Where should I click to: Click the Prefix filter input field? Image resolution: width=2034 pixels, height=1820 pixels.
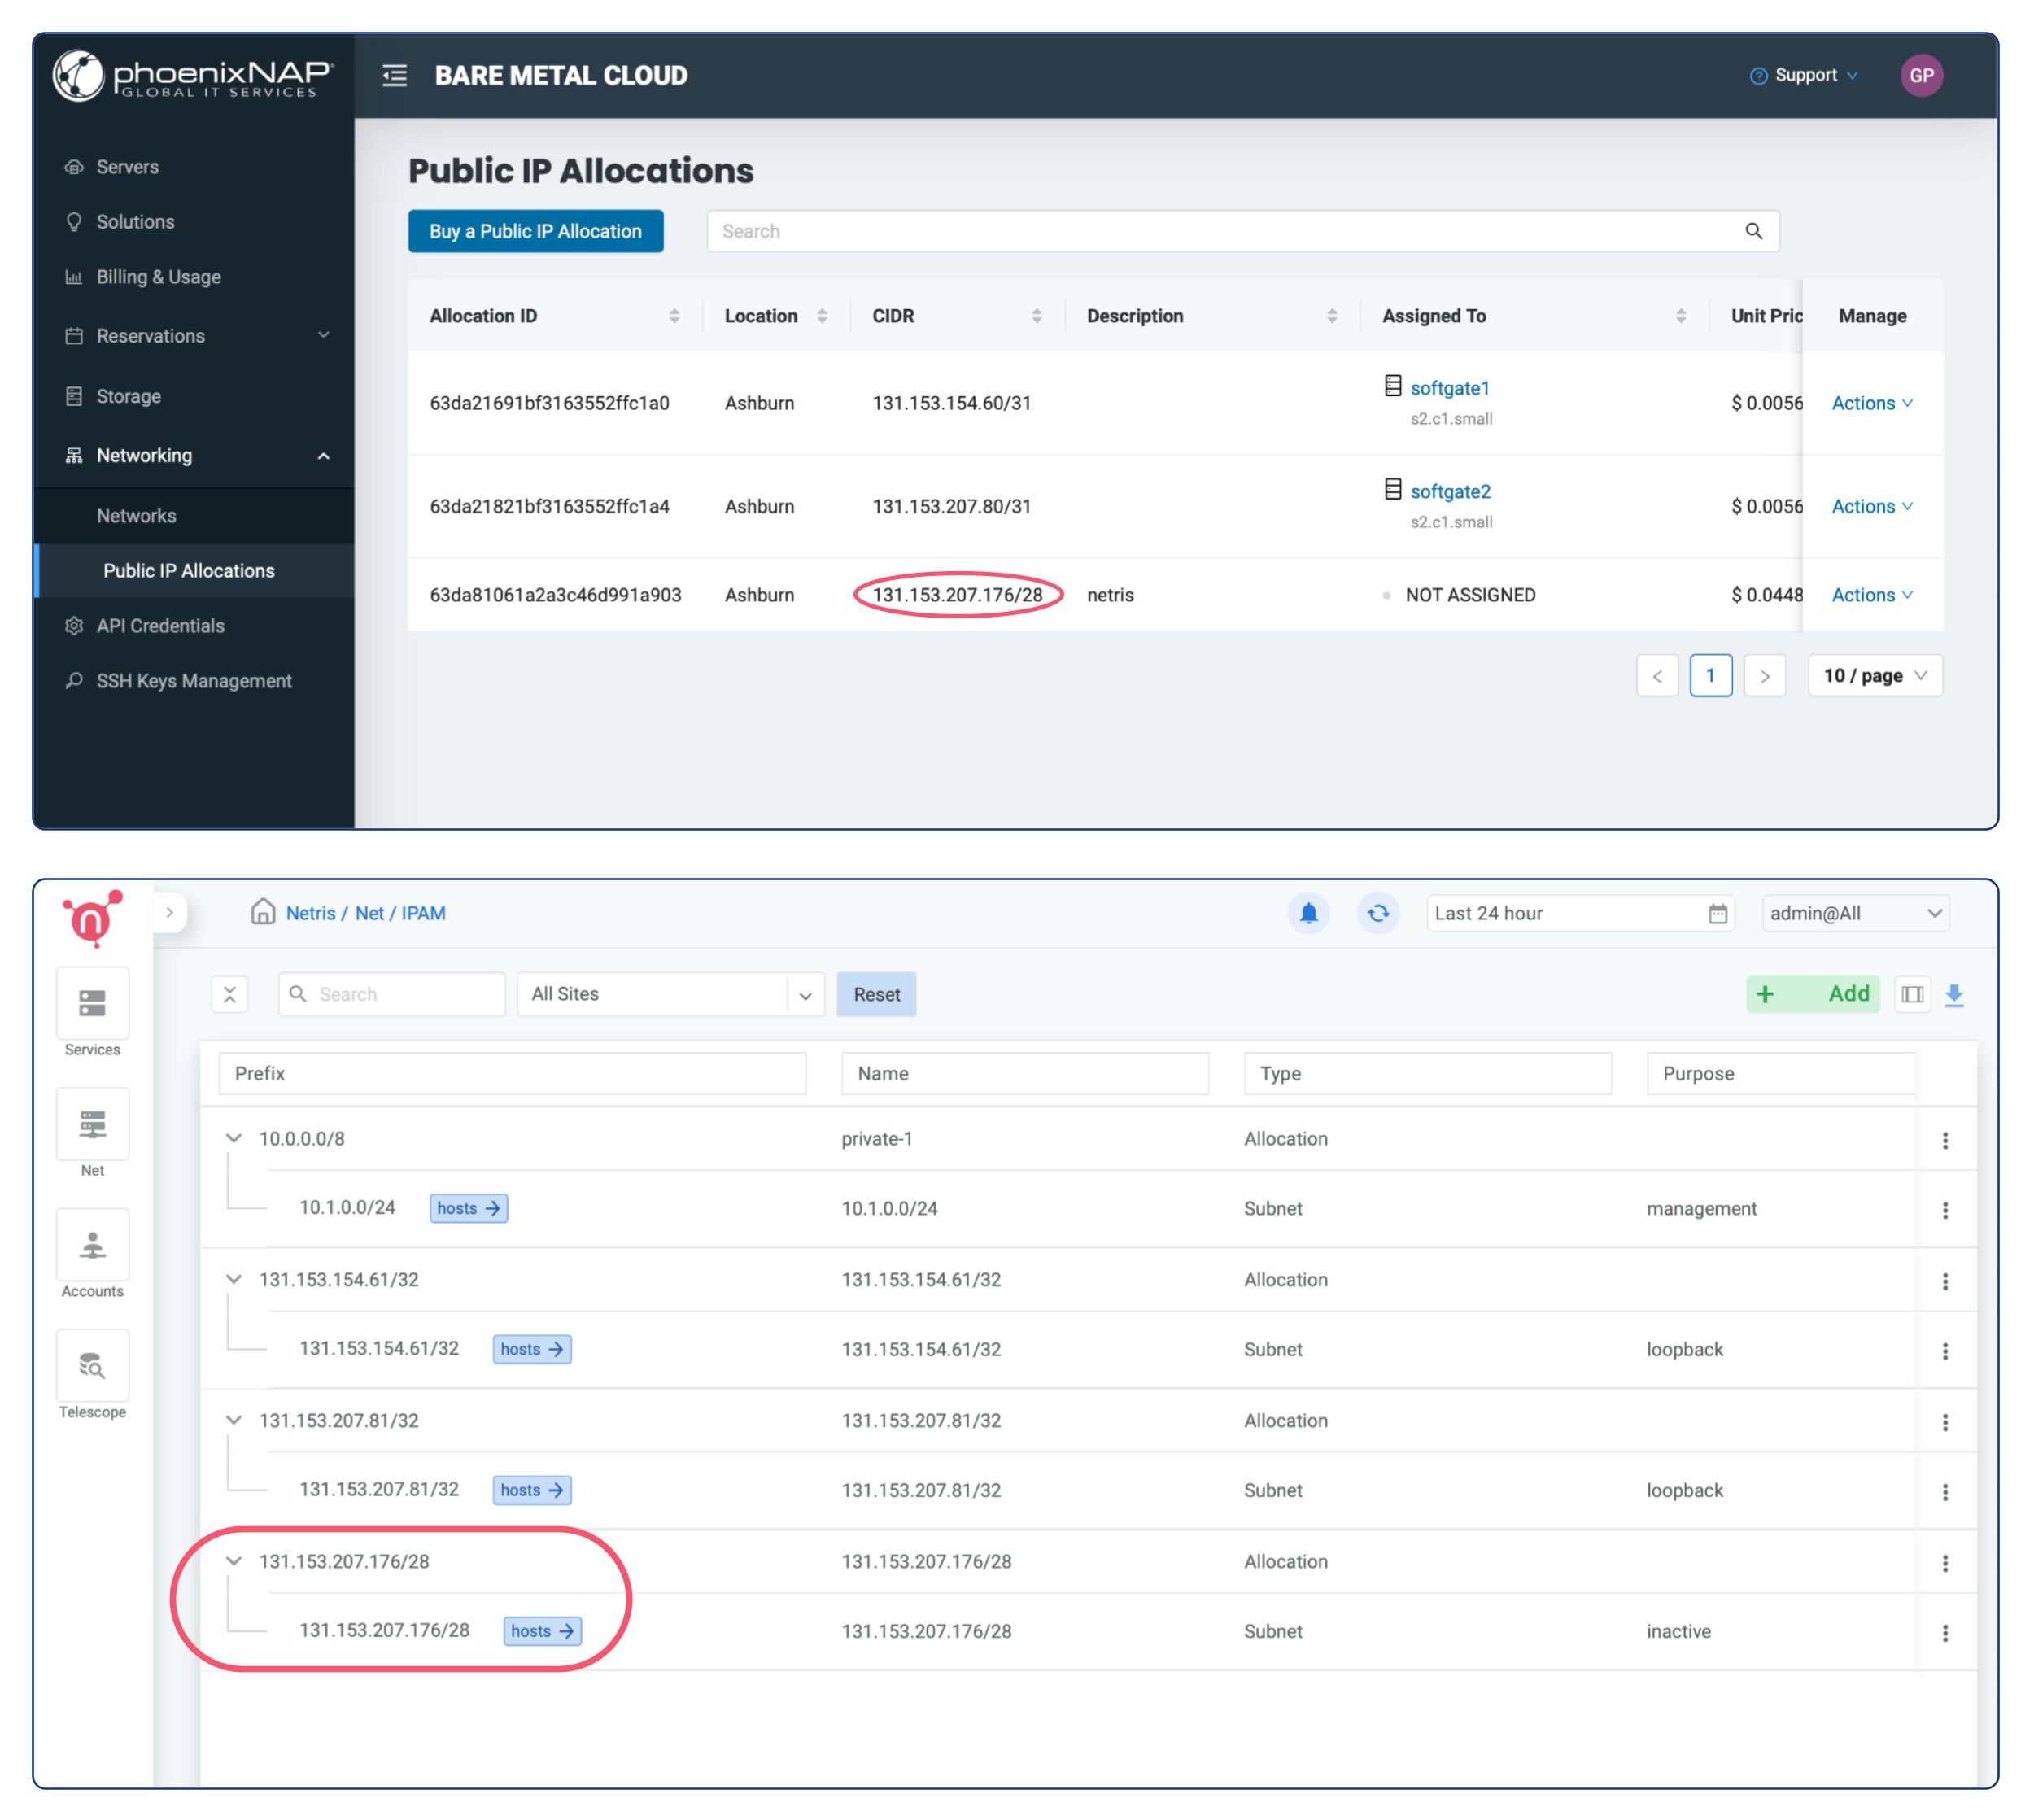[512, 1073]
